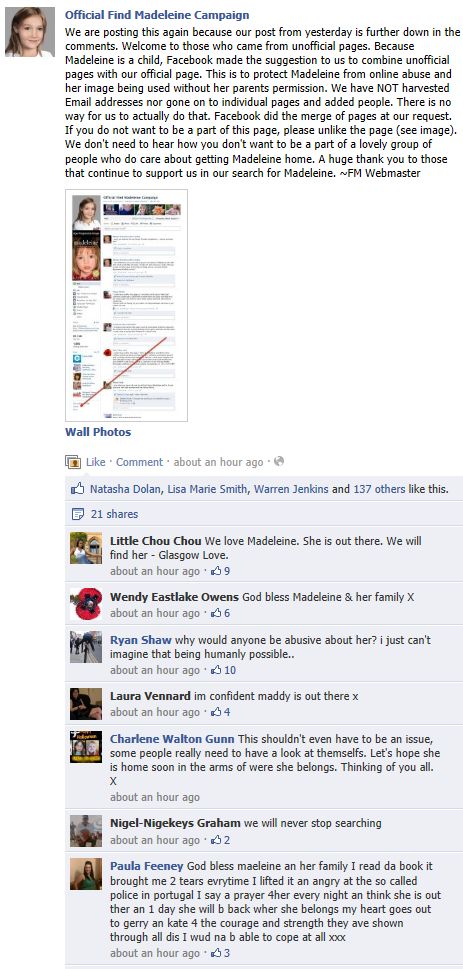This screenshot has width=463, height=969.
Task: Click thumbs-up on Nigel-Nigekeys Graham's comment
Action: click(x=216, y=840)
